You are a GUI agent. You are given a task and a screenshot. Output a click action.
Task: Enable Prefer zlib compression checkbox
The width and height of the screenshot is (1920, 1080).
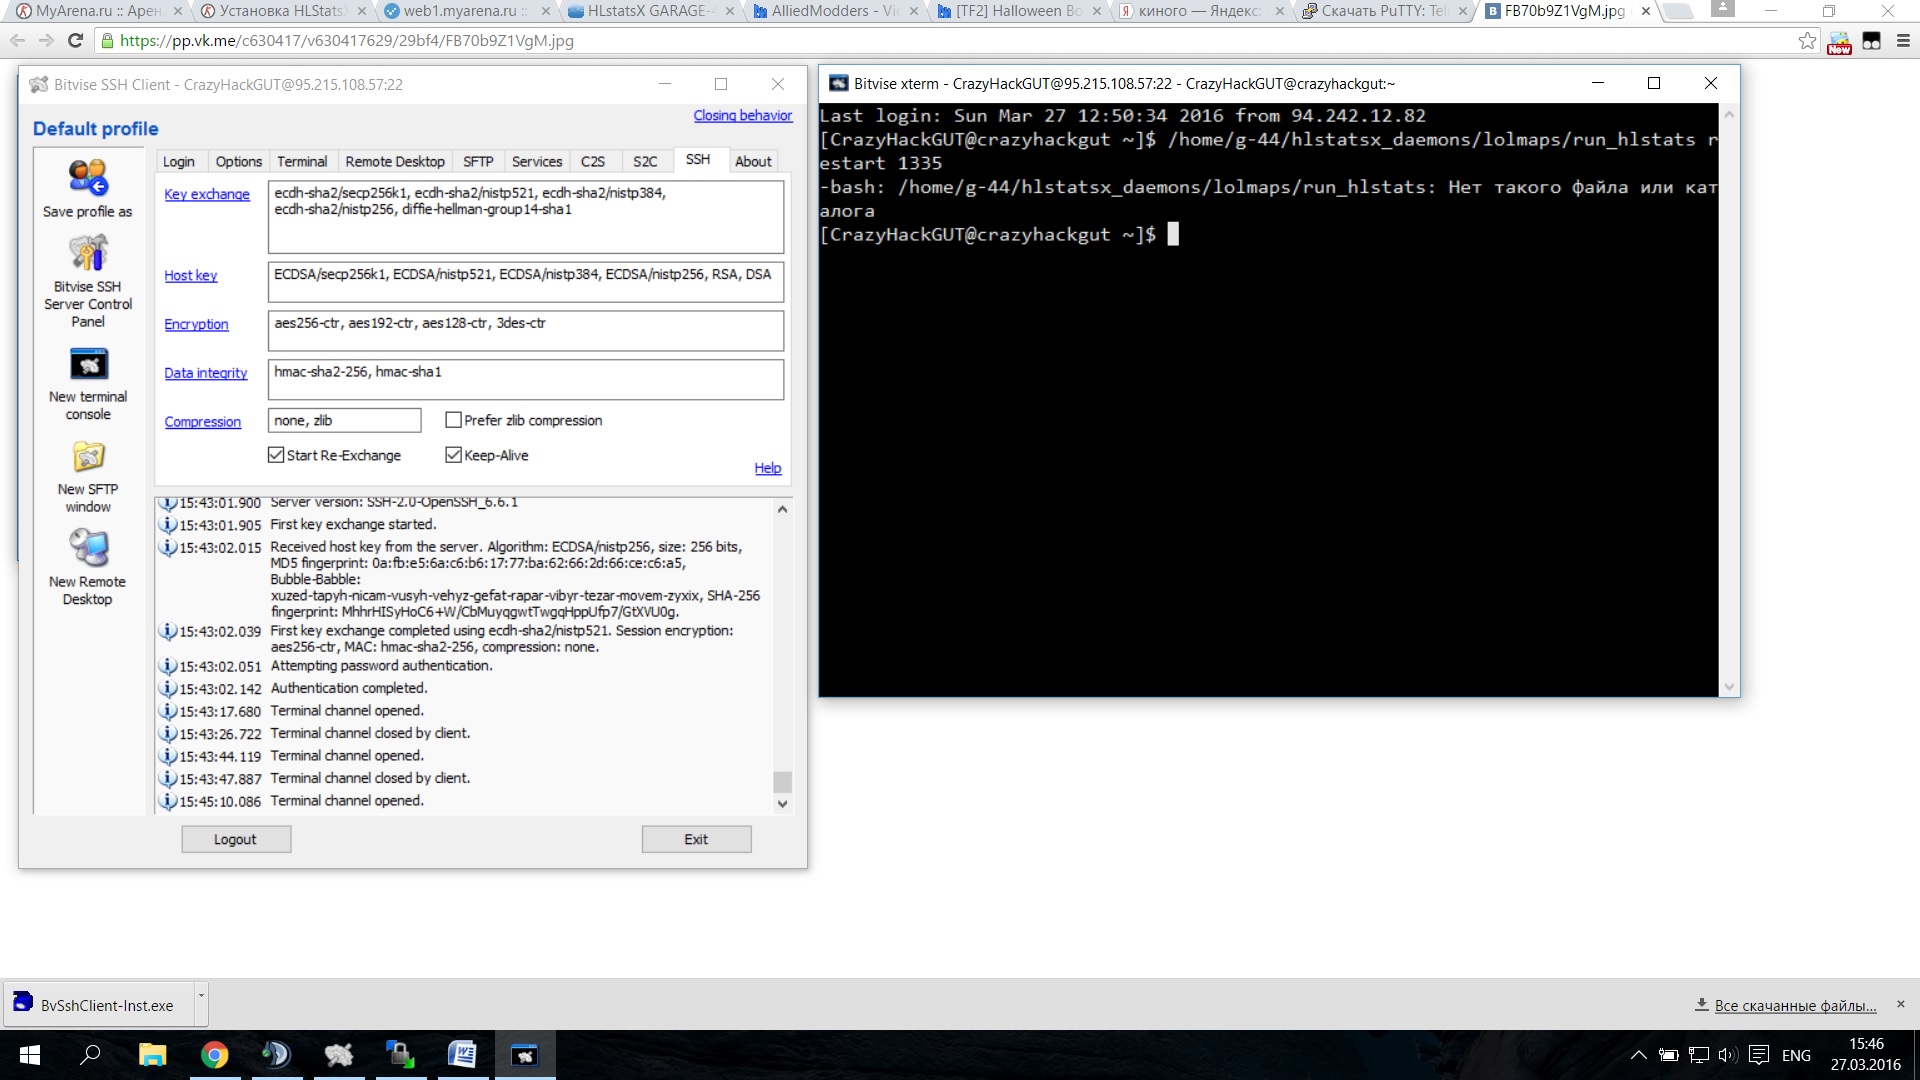pyautogui.click(x=453, y=420)
